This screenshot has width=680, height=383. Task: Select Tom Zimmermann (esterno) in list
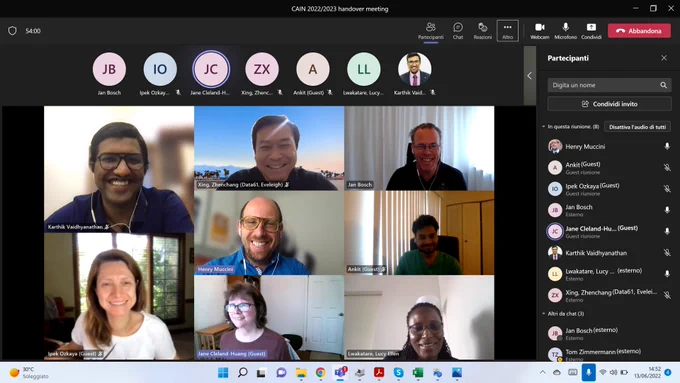point(608,354)
